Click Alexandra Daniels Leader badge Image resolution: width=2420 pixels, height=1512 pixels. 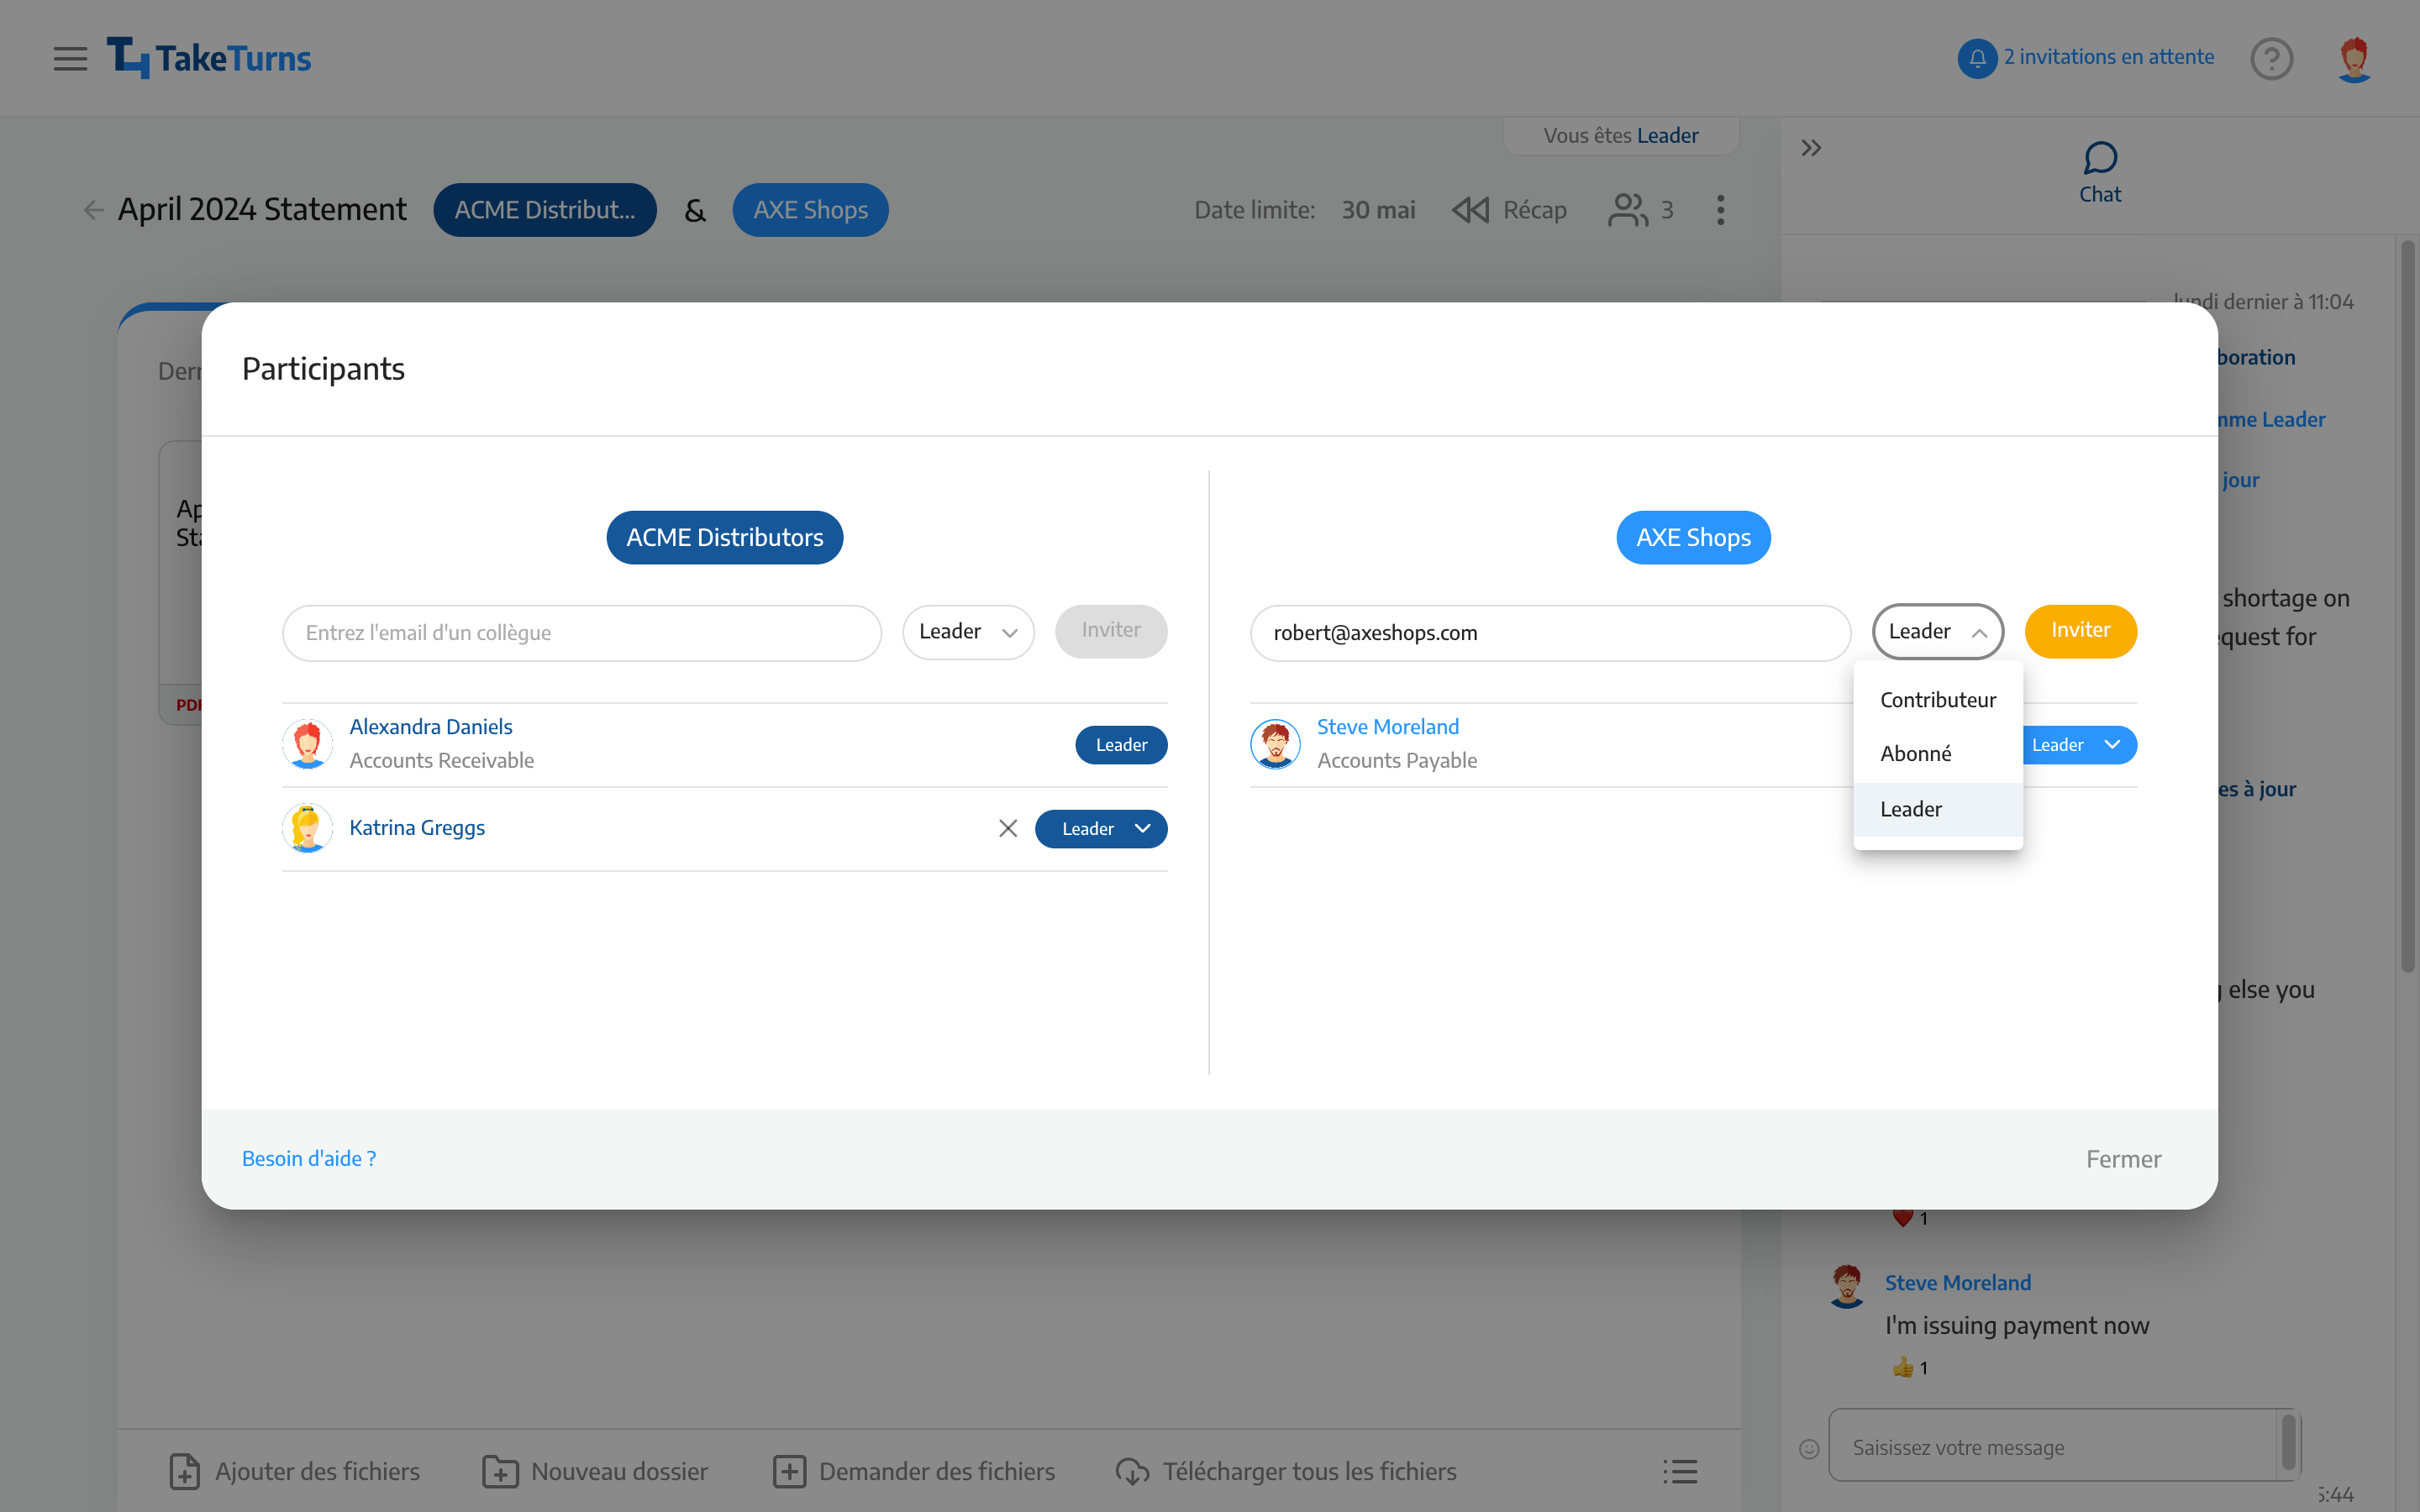click(x=1121, y=745)
